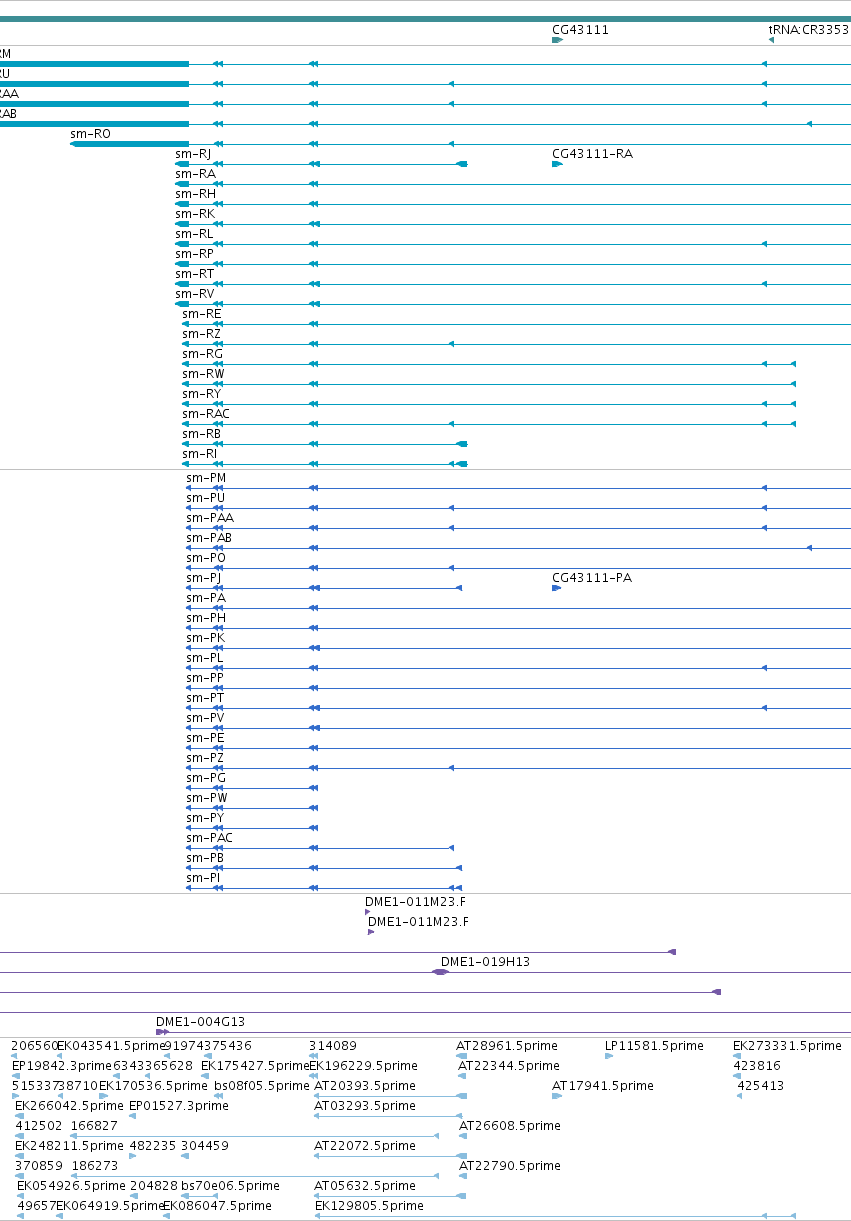Select the sm-PM protein label
Screen dimensions: 851x1221
206,478
